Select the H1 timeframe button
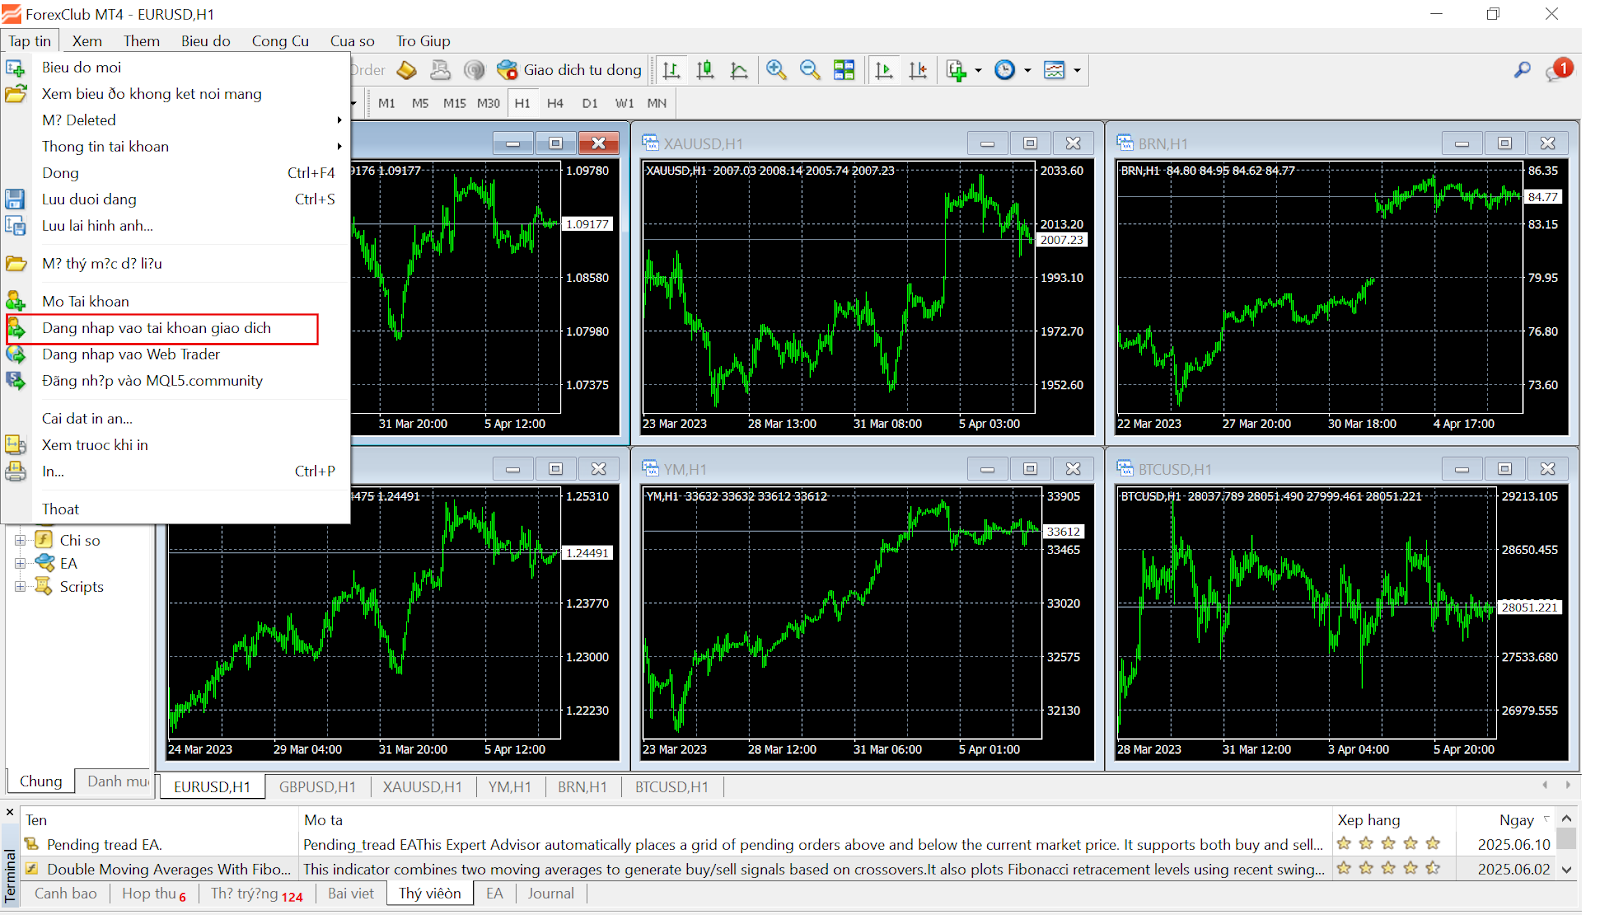The image size is (1600, 915). pos(522,103)
